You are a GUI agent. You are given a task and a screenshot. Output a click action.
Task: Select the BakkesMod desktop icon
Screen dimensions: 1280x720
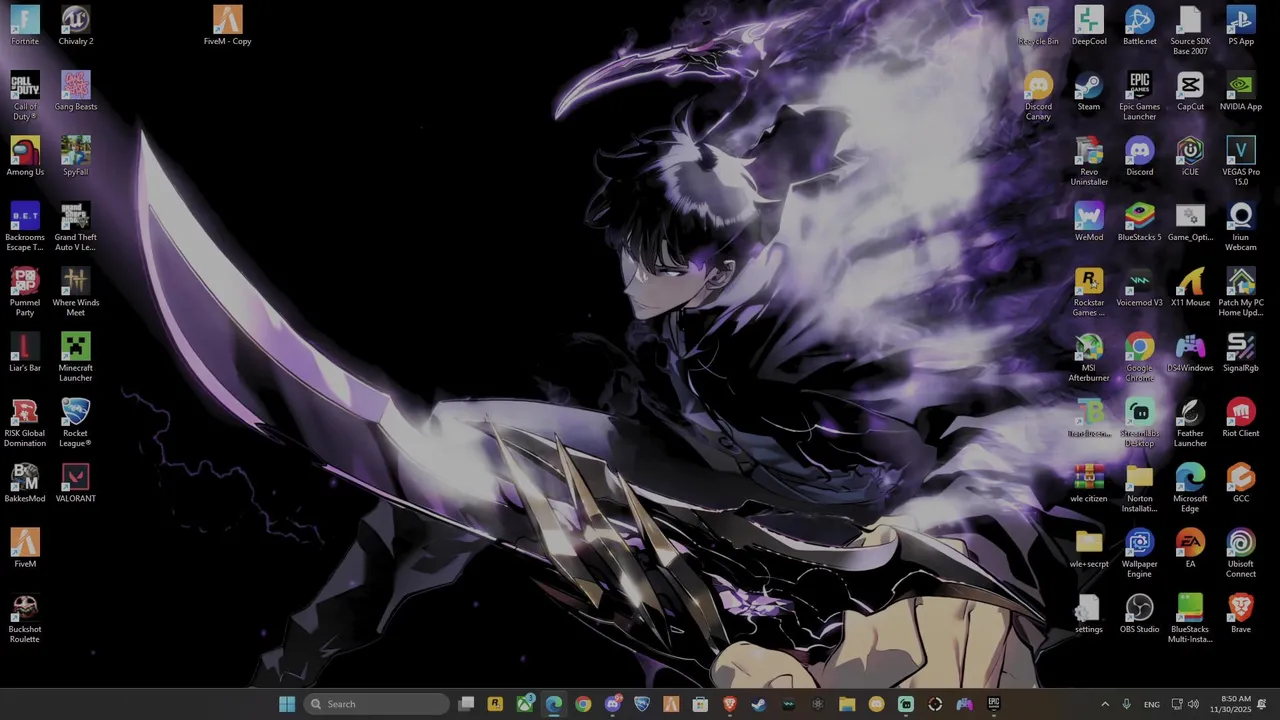click(25, 483)
